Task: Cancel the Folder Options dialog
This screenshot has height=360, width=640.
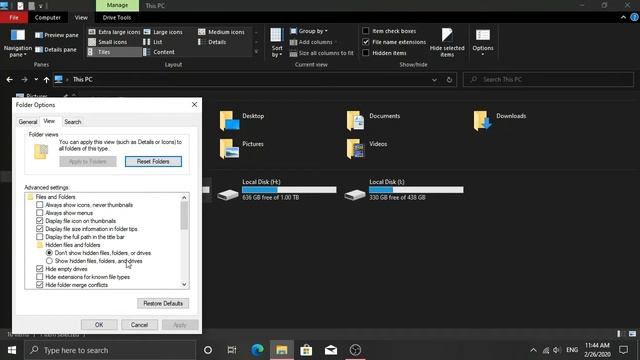Action: coord(139,324)
